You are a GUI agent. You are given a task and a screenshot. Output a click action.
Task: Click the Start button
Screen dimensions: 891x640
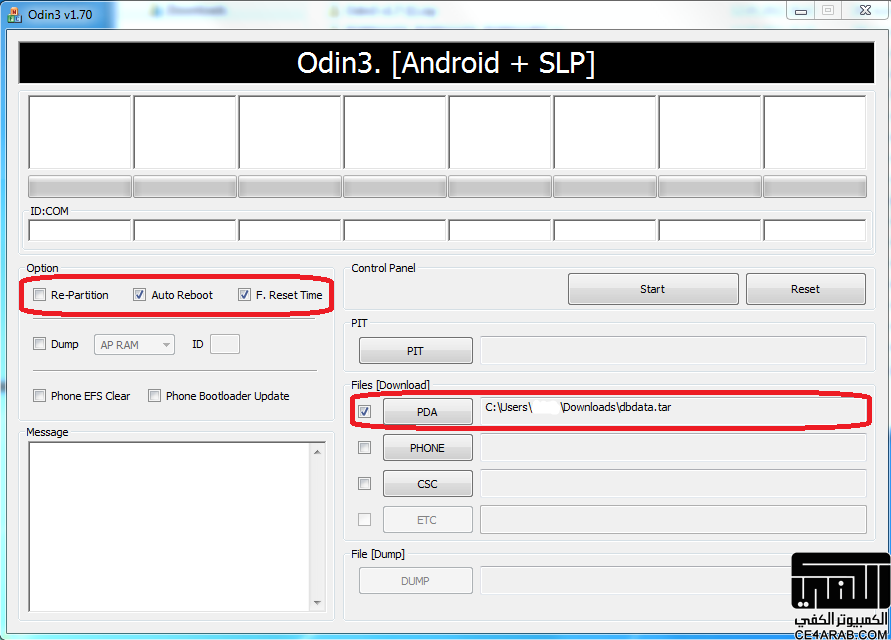point(653,289)
